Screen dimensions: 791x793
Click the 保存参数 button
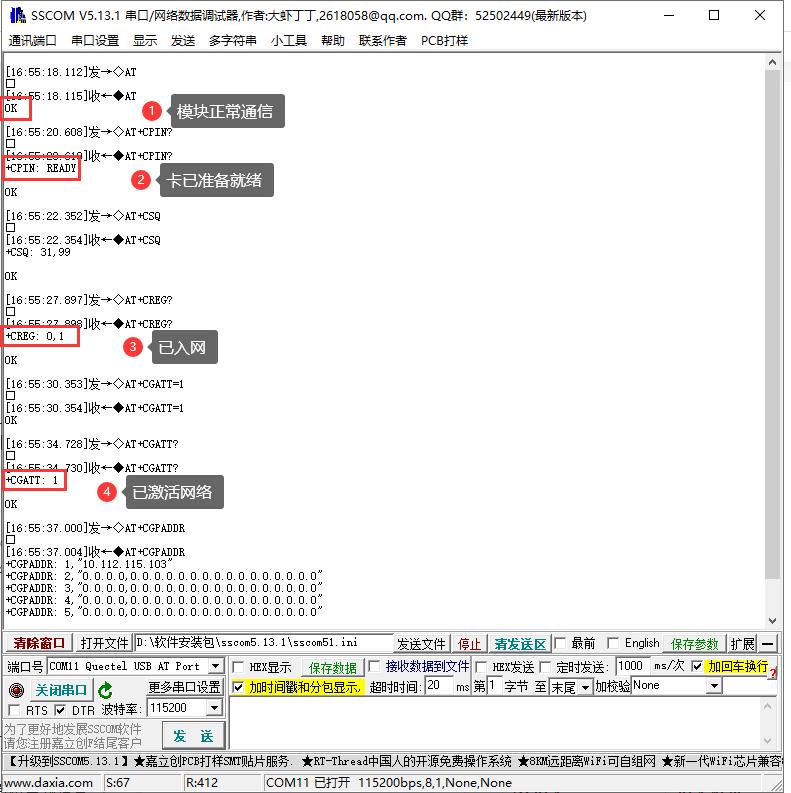point(694,644)
